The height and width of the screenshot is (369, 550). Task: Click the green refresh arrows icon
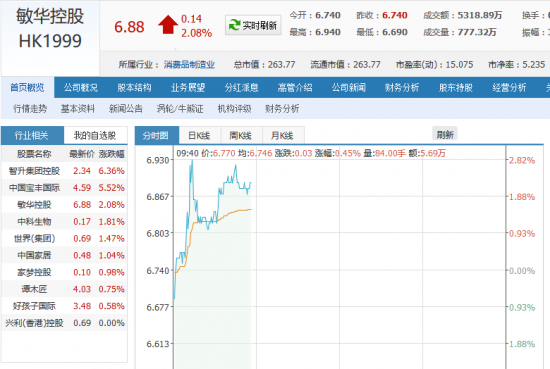pyautogui.click(x=234, y=25)
